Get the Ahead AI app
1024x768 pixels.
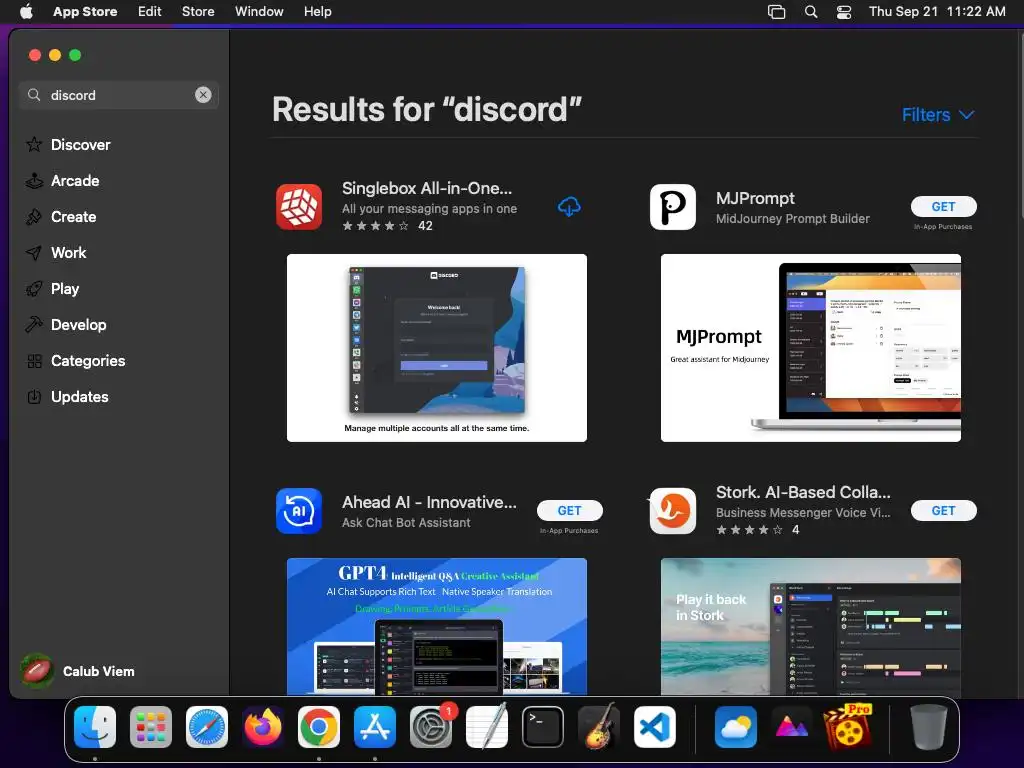coord(569,511)
